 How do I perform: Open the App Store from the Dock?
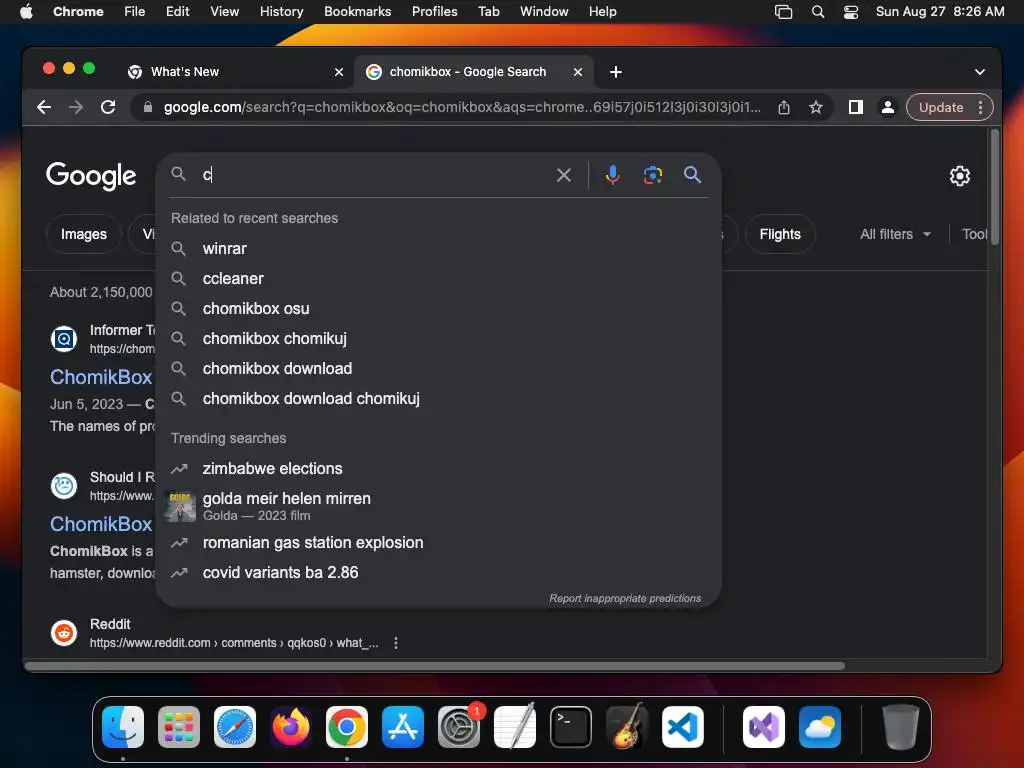[x=403, y=727]
